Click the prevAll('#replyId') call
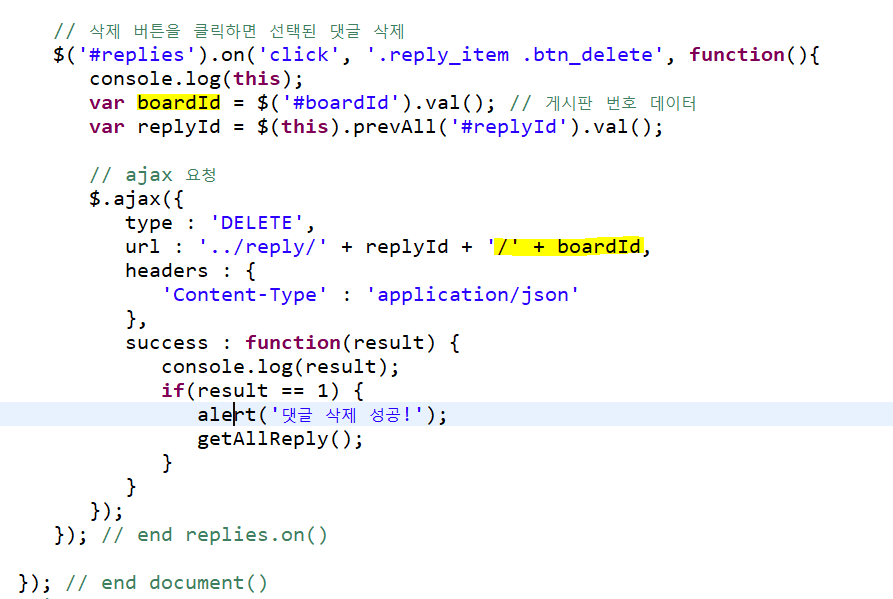The height and width of the screenshot is (599, 893). [466, 127]
